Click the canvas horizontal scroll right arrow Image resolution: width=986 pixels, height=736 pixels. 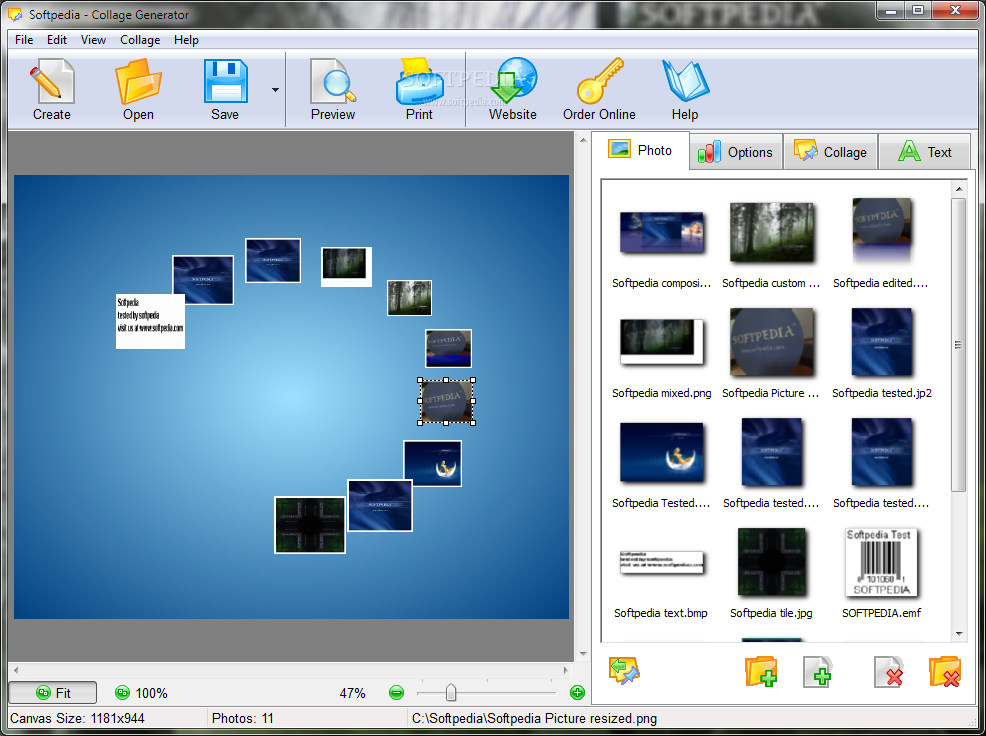pos(566,670)
